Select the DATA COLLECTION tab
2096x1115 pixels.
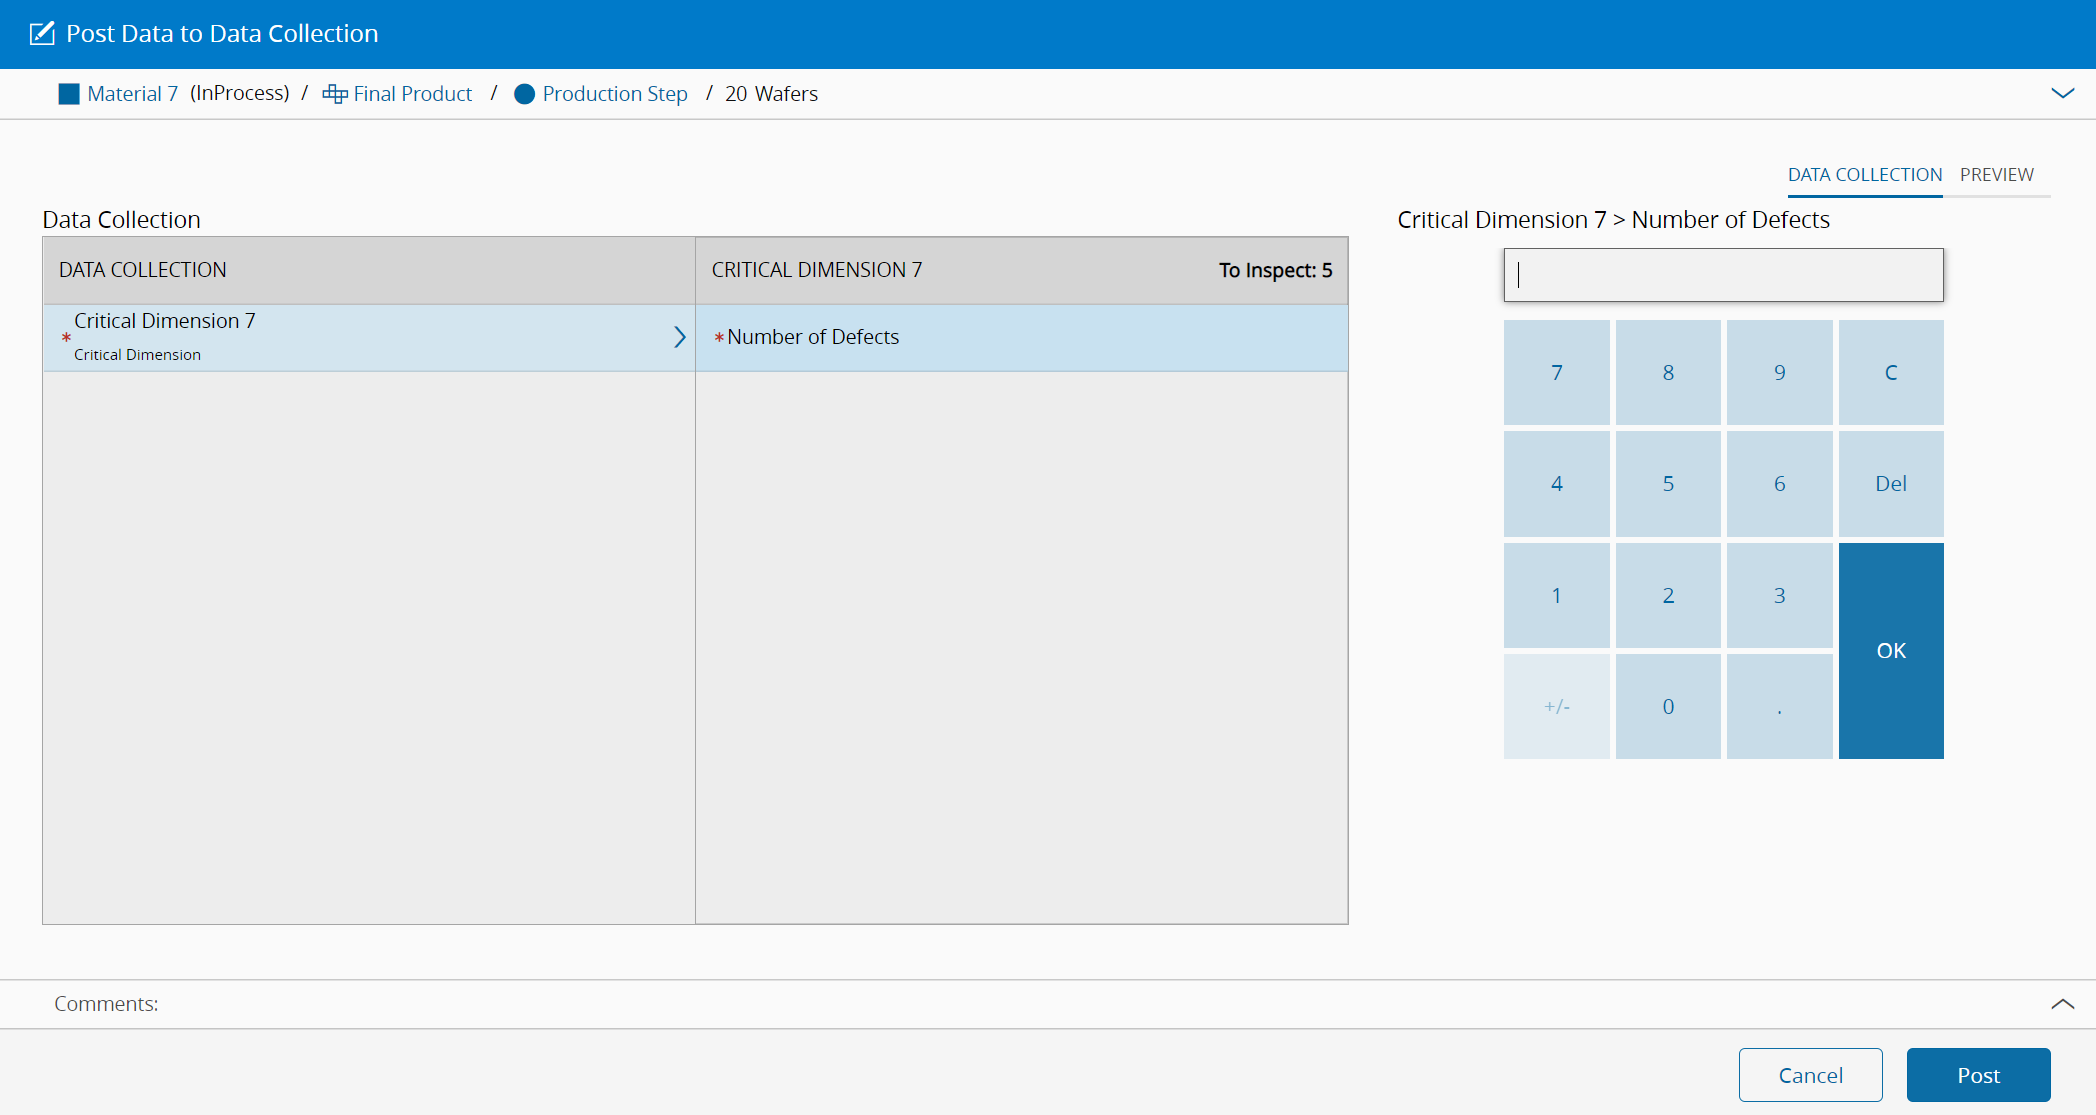[1864, 175]
